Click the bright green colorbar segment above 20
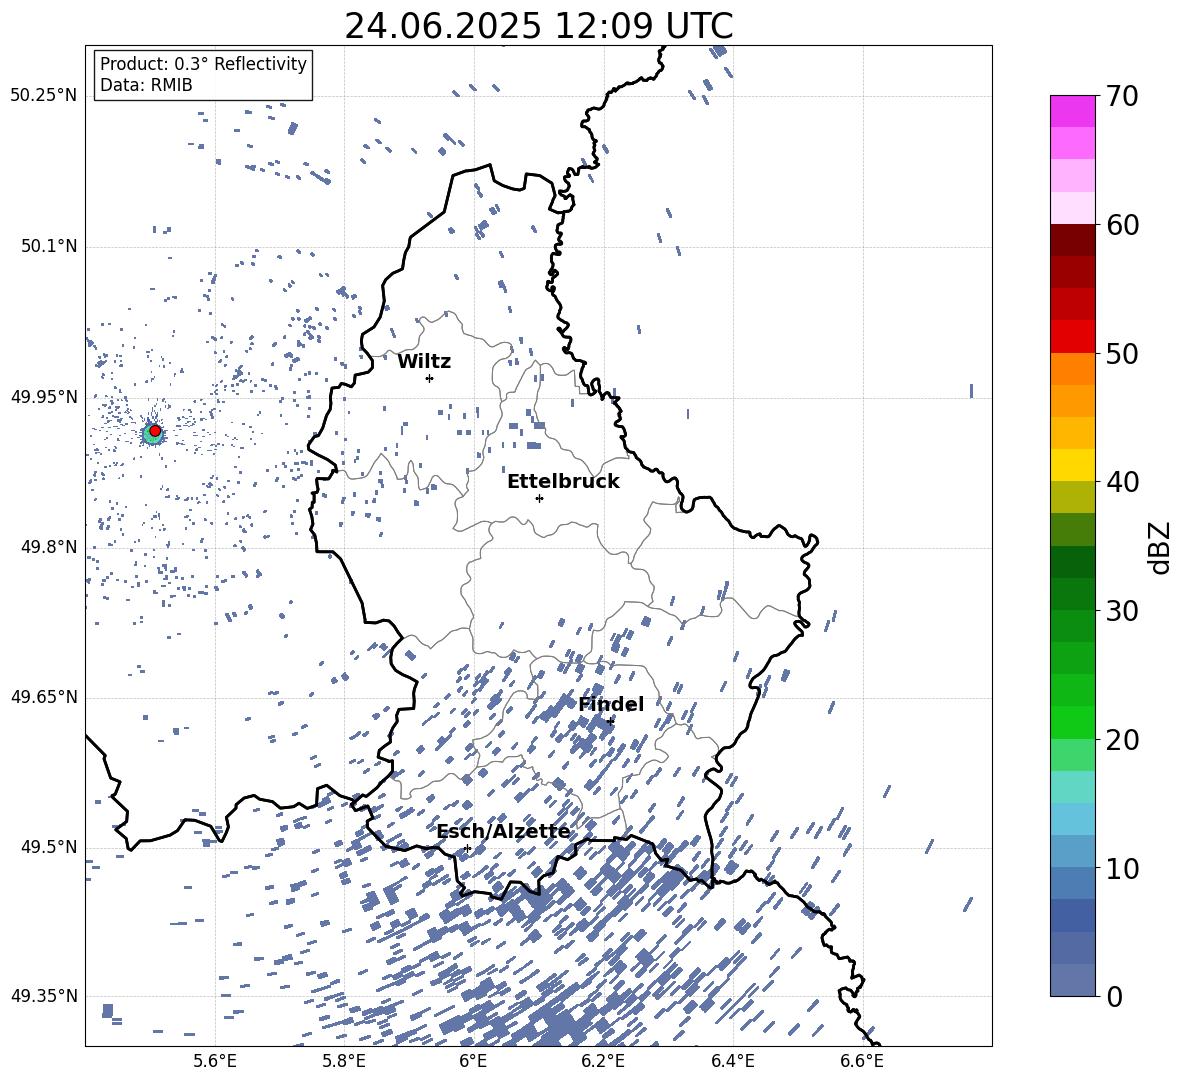The height and width of the screenshot is (1081, 1184). (x=1073, y=722)
